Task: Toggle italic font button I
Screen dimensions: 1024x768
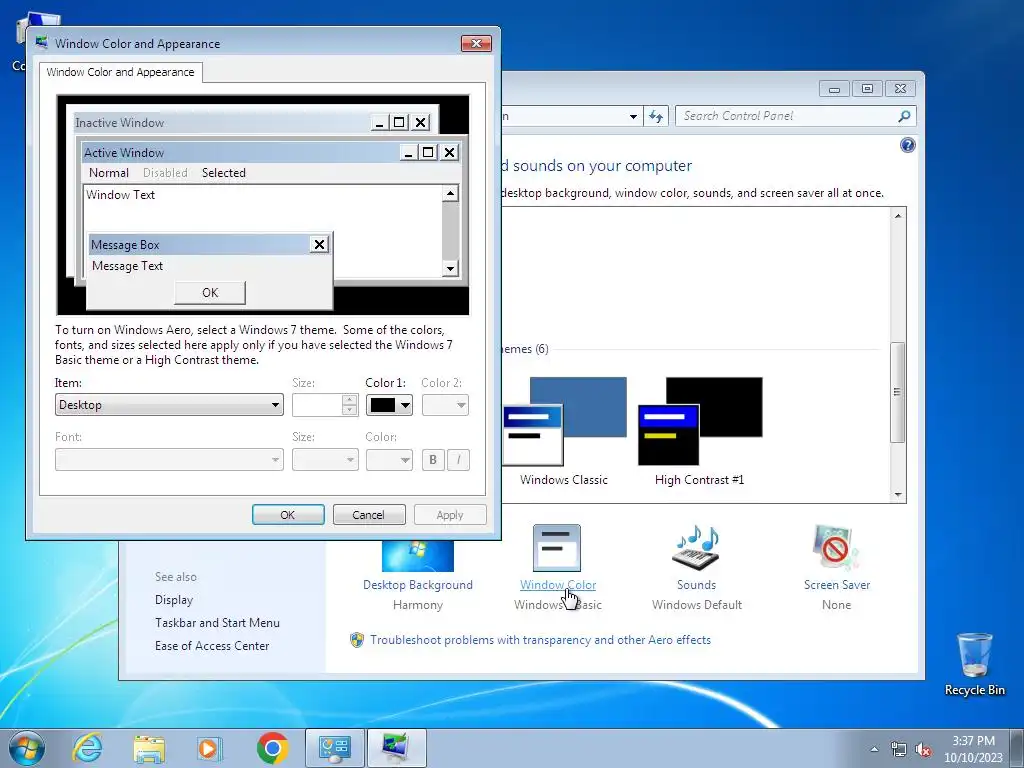Action: pyautogui.click(x=458, y=460)
